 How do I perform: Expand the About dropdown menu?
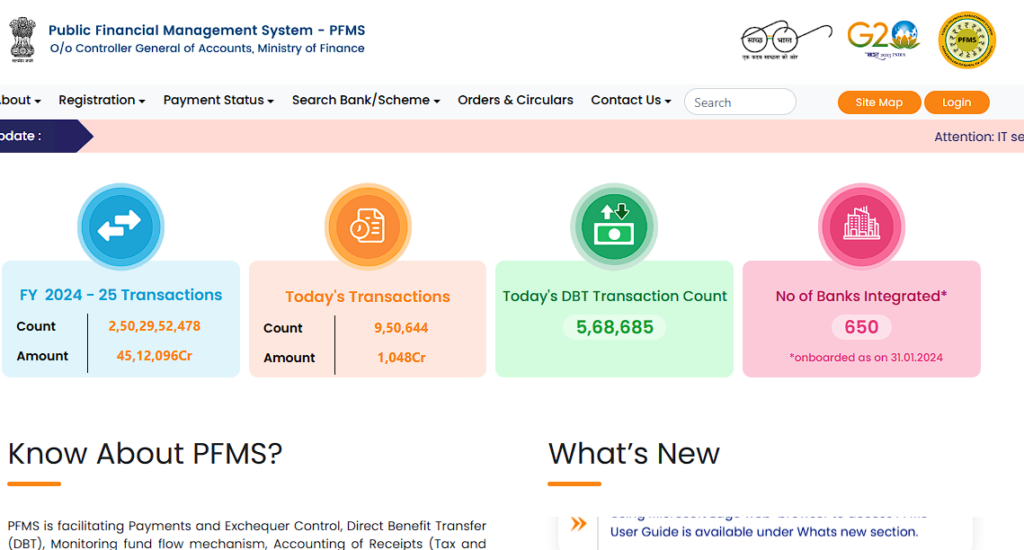tap(20, 101)
